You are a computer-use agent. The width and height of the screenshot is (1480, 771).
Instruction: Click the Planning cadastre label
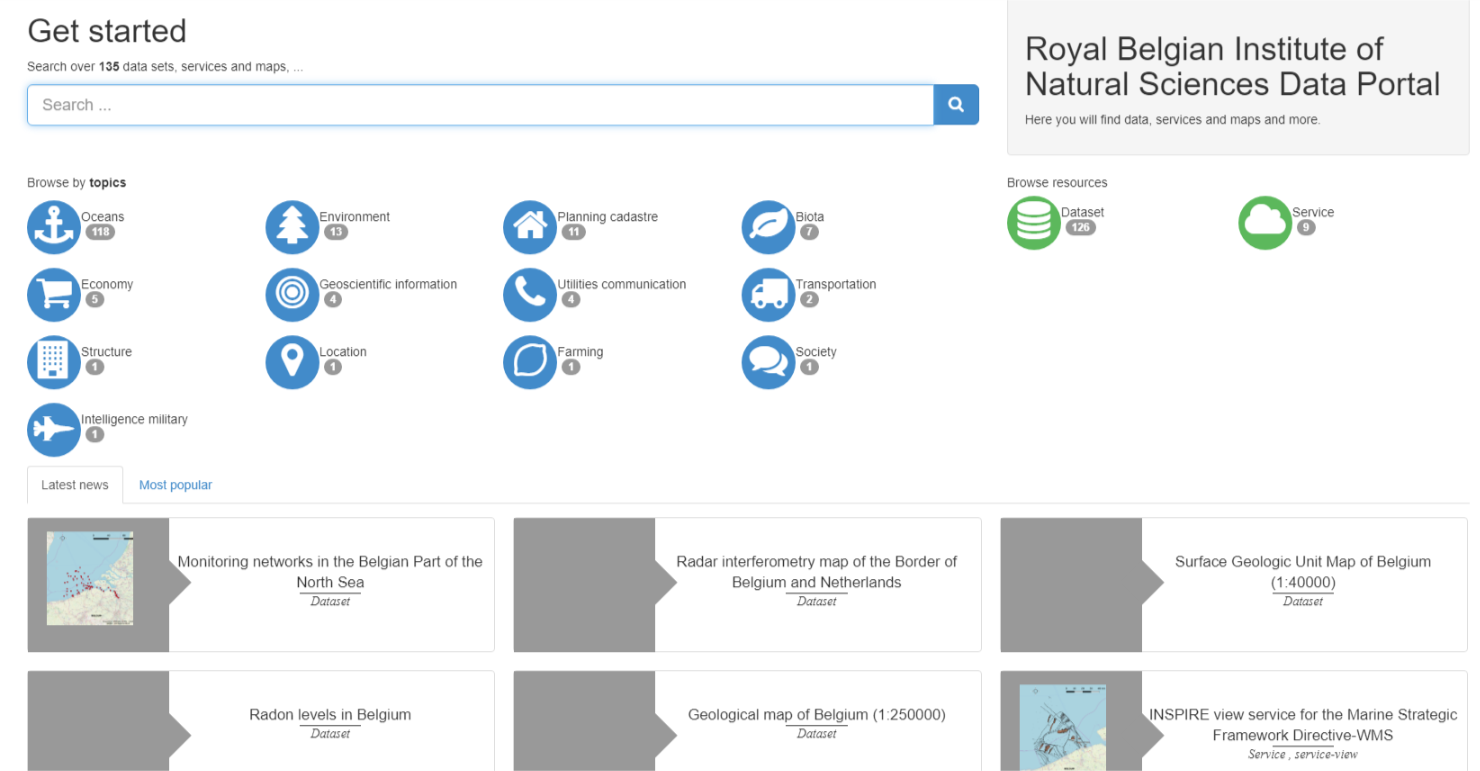coord(608,217)
